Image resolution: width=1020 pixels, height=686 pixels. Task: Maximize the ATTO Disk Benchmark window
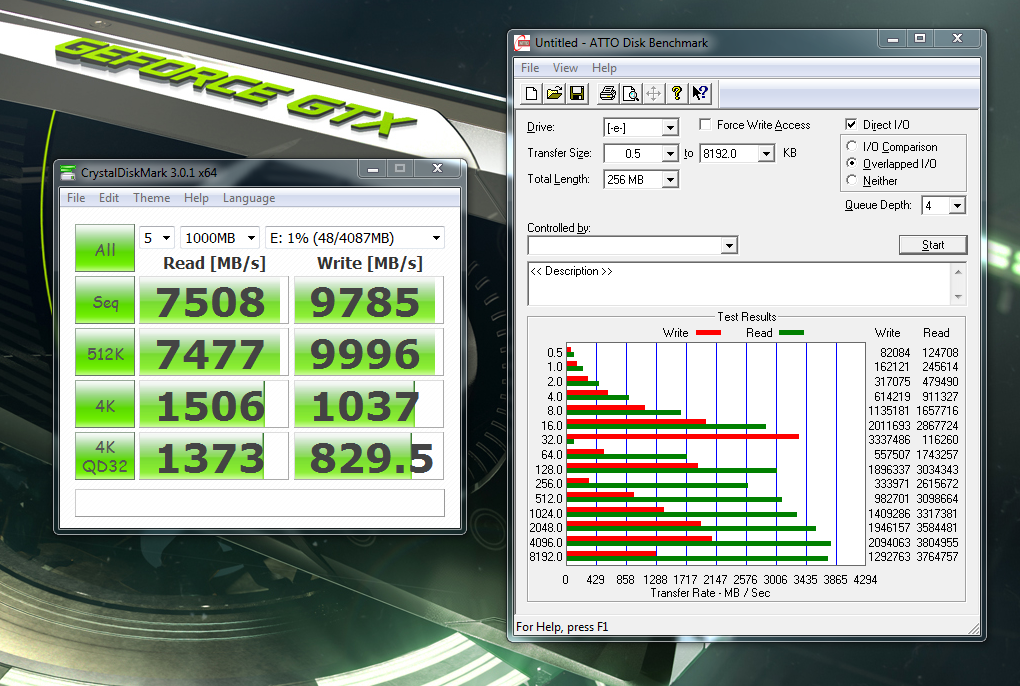[920, 39]
